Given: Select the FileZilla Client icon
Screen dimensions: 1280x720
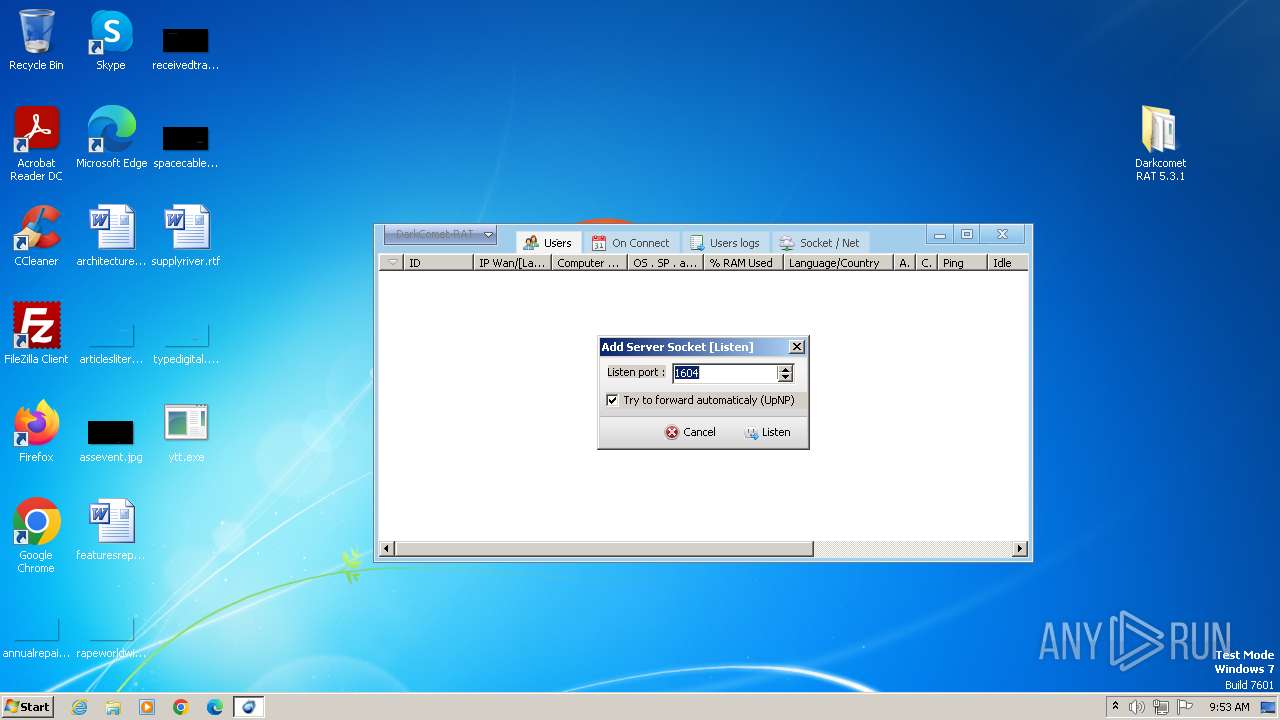Looking at the screenshot, I should [x=36, y=333].
